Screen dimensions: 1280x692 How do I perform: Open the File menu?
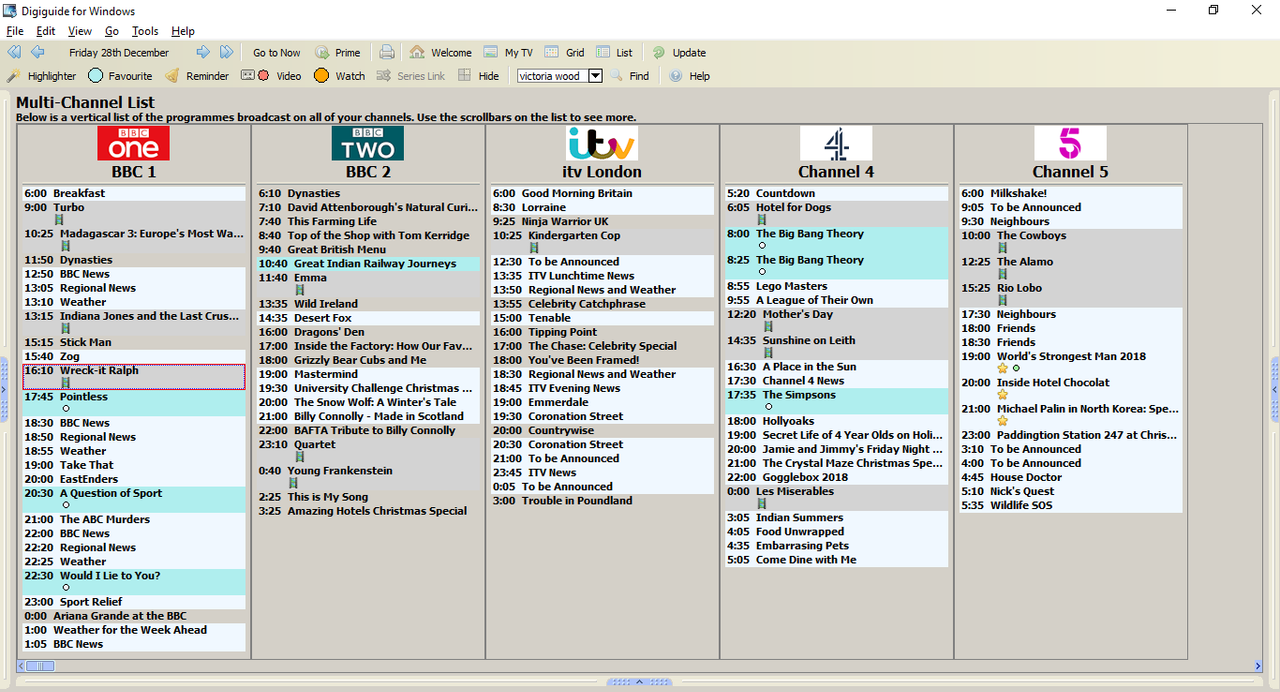pyautogui.click(x=14, y=31)
